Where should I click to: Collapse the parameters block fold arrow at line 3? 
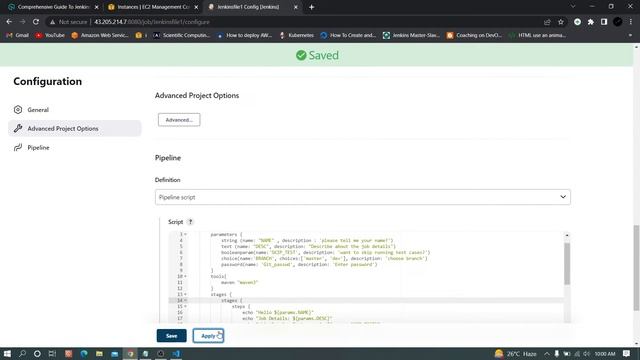point(185,234)
